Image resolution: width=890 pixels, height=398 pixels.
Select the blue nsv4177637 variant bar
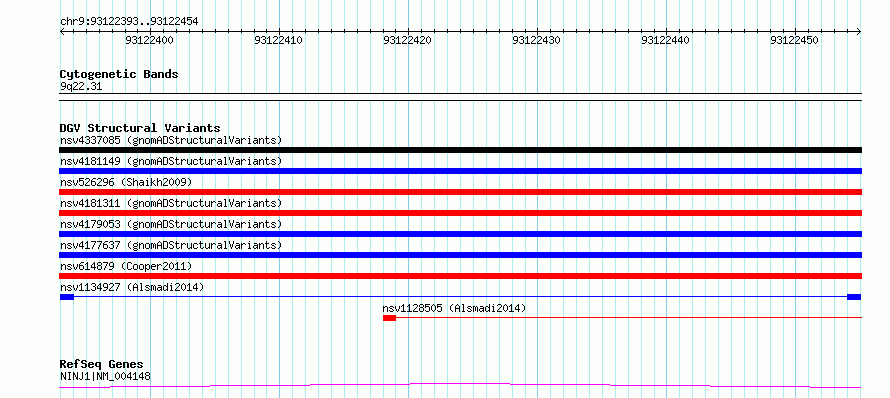(460, 255)
